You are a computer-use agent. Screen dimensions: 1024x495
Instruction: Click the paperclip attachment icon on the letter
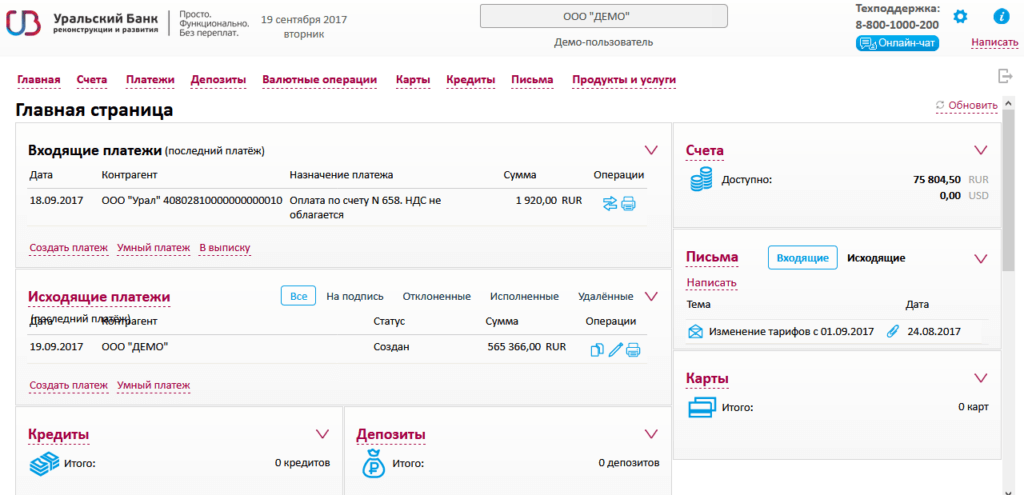coord(893,332)
